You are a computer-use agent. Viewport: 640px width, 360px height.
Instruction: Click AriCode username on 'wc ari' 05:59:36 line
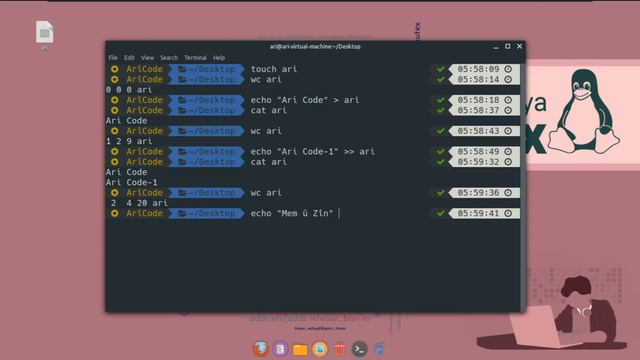[144, 193]
